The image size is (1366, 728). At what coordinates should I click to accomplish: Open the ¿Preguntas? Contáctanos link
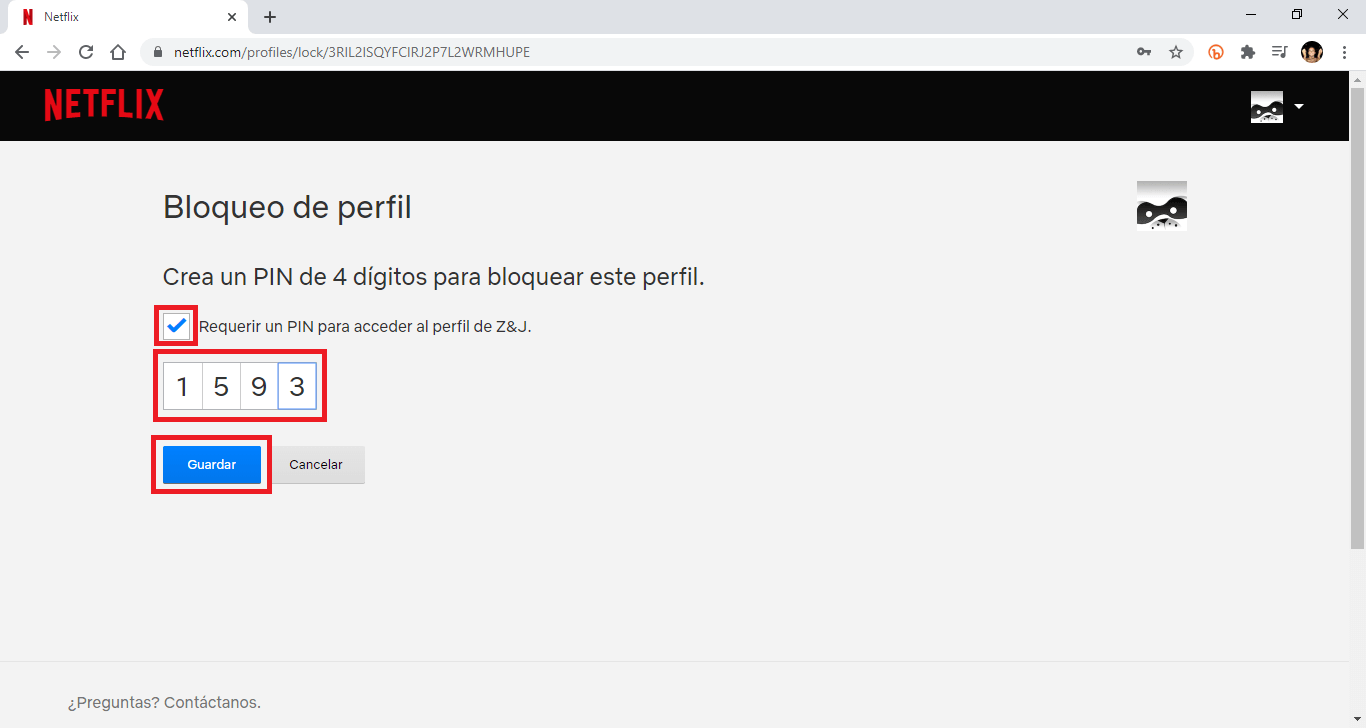pos(164,703)
